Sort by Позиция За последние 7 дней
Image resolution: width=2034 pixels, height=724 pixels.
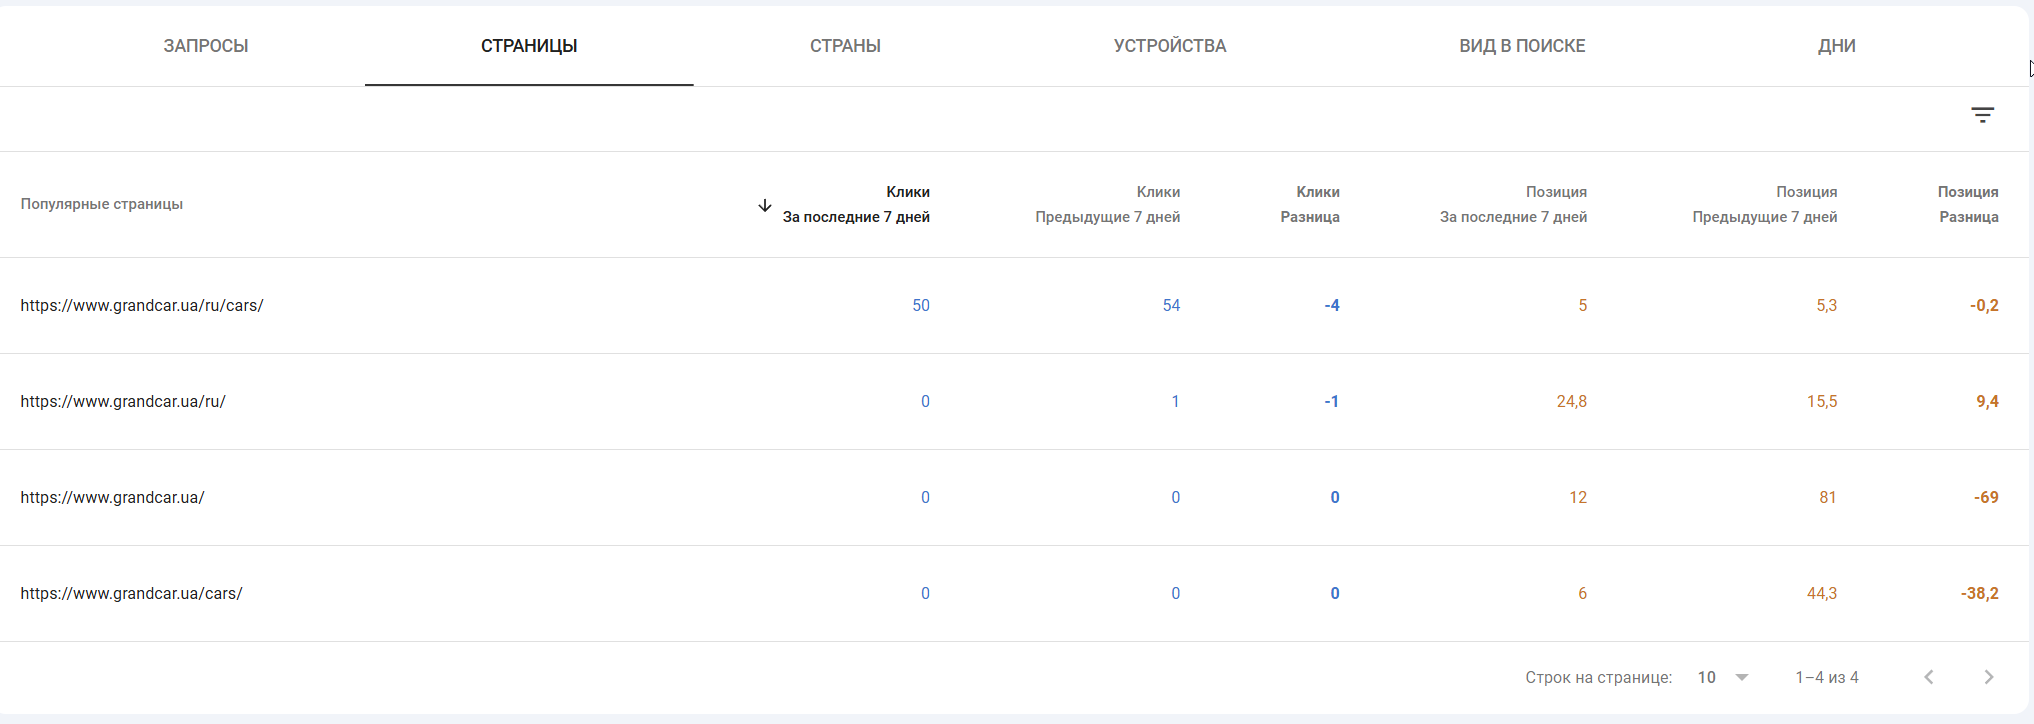tap(1513, 205)
